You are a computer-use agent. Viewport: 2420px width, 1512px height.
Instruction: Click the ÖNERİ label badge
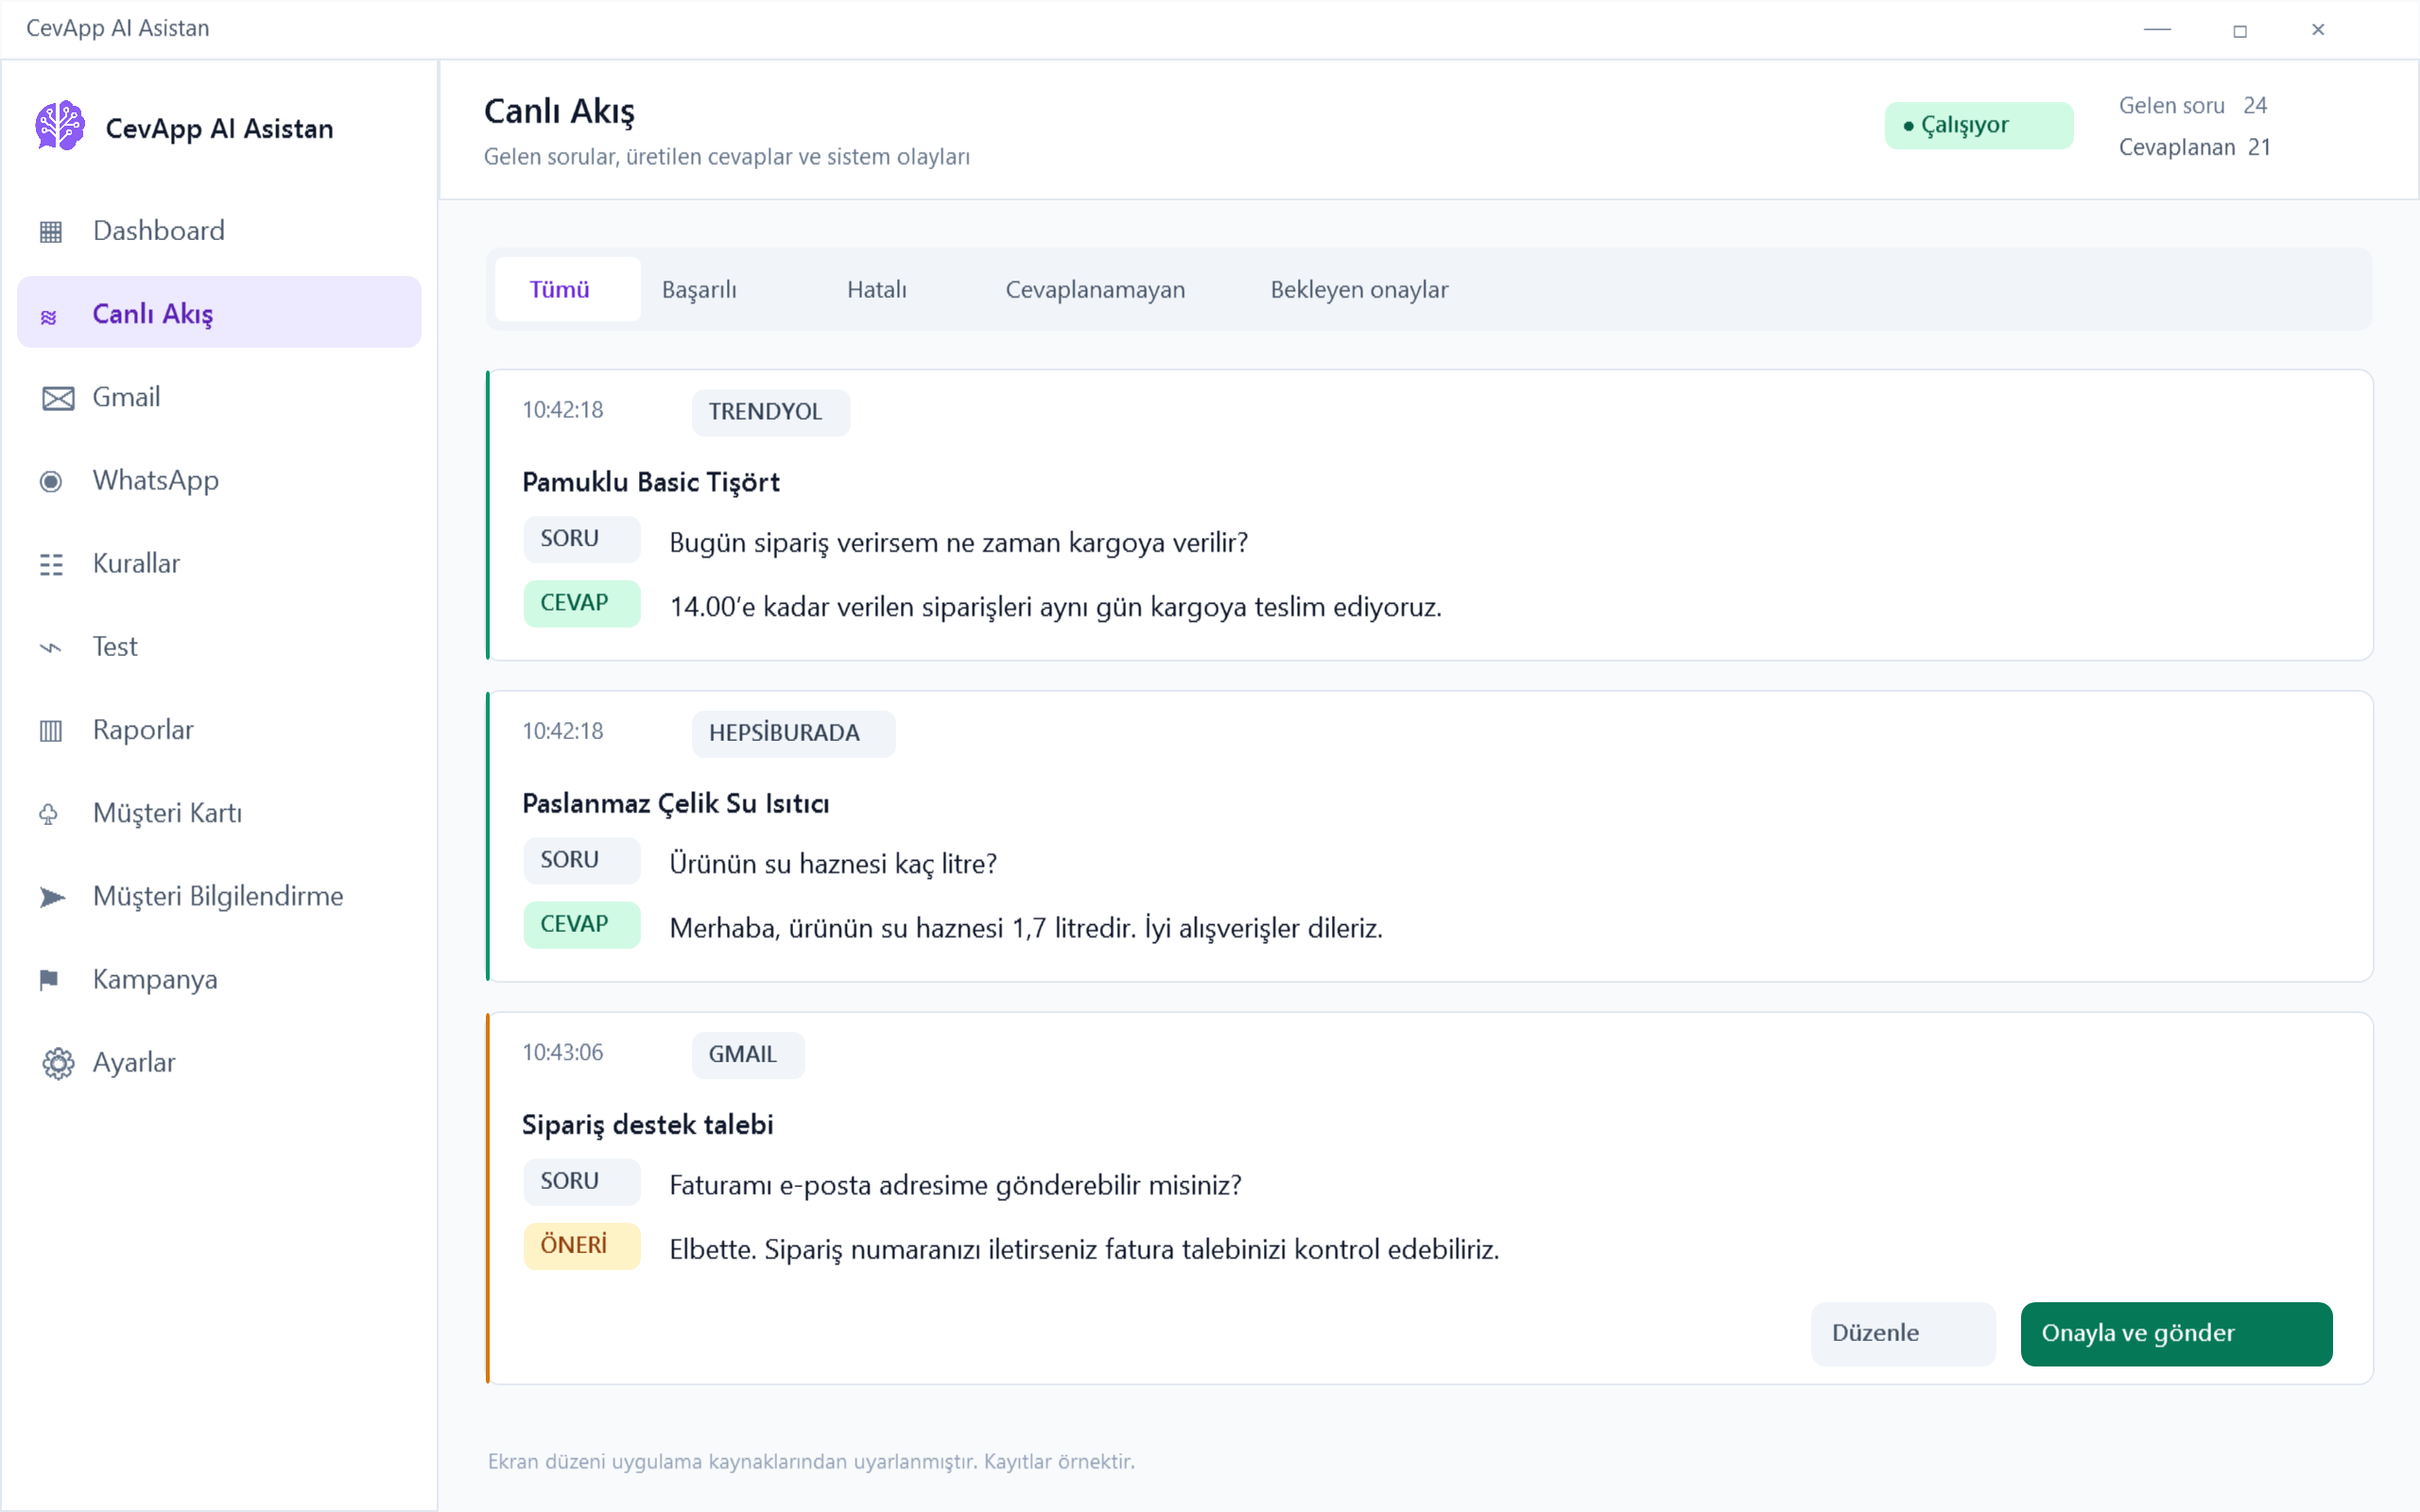(581, 1245)
